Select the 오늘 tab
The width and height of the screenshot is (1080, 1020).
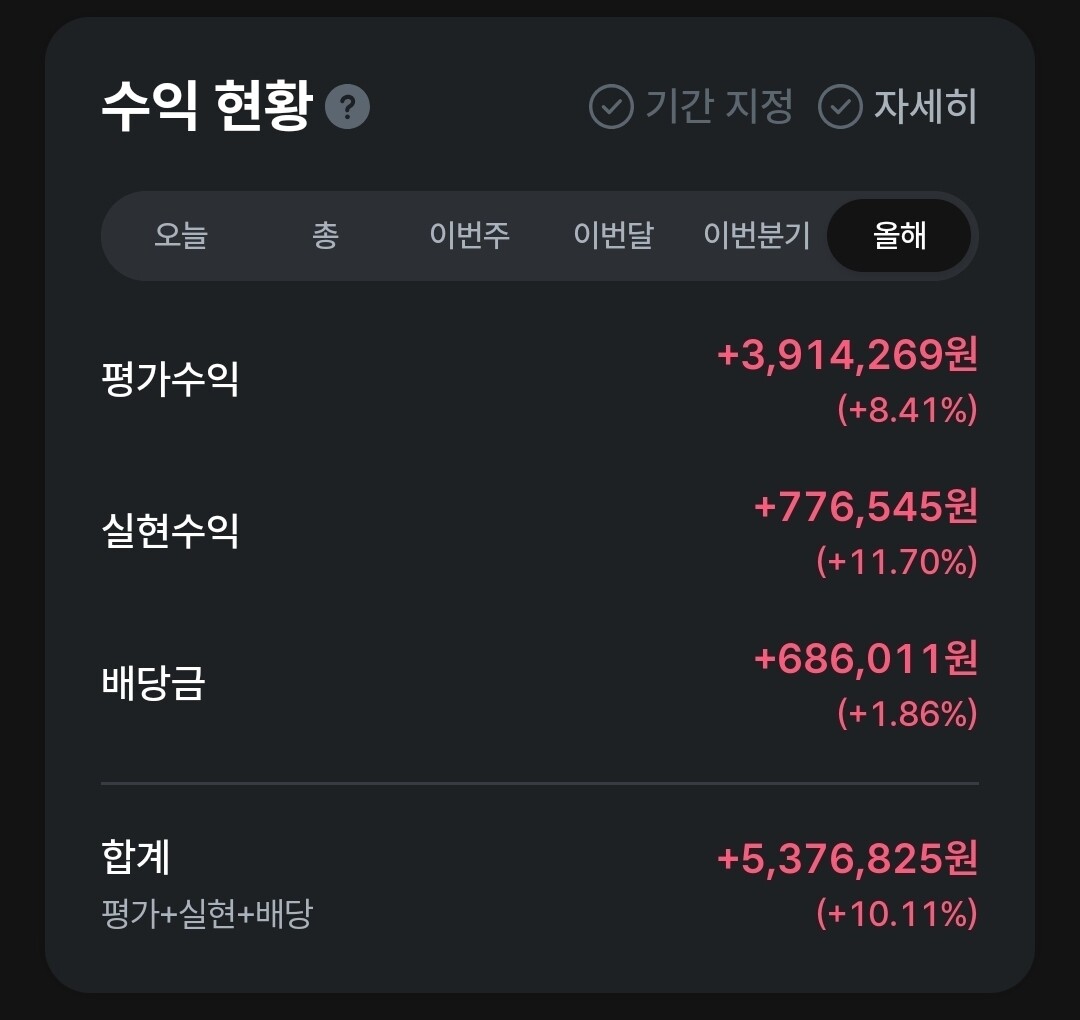pos(181,236)
